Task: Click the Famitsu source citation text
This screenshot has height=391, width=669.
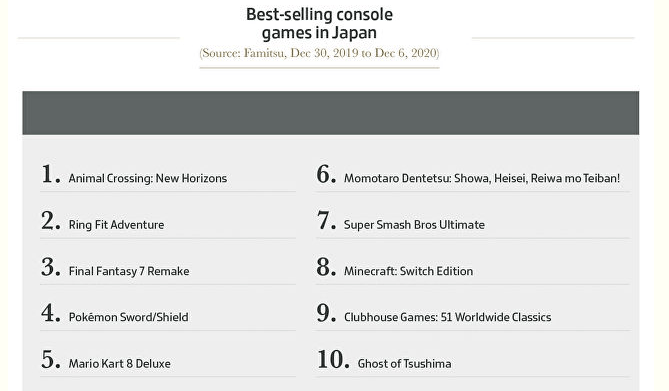Action: click(319, 53)
